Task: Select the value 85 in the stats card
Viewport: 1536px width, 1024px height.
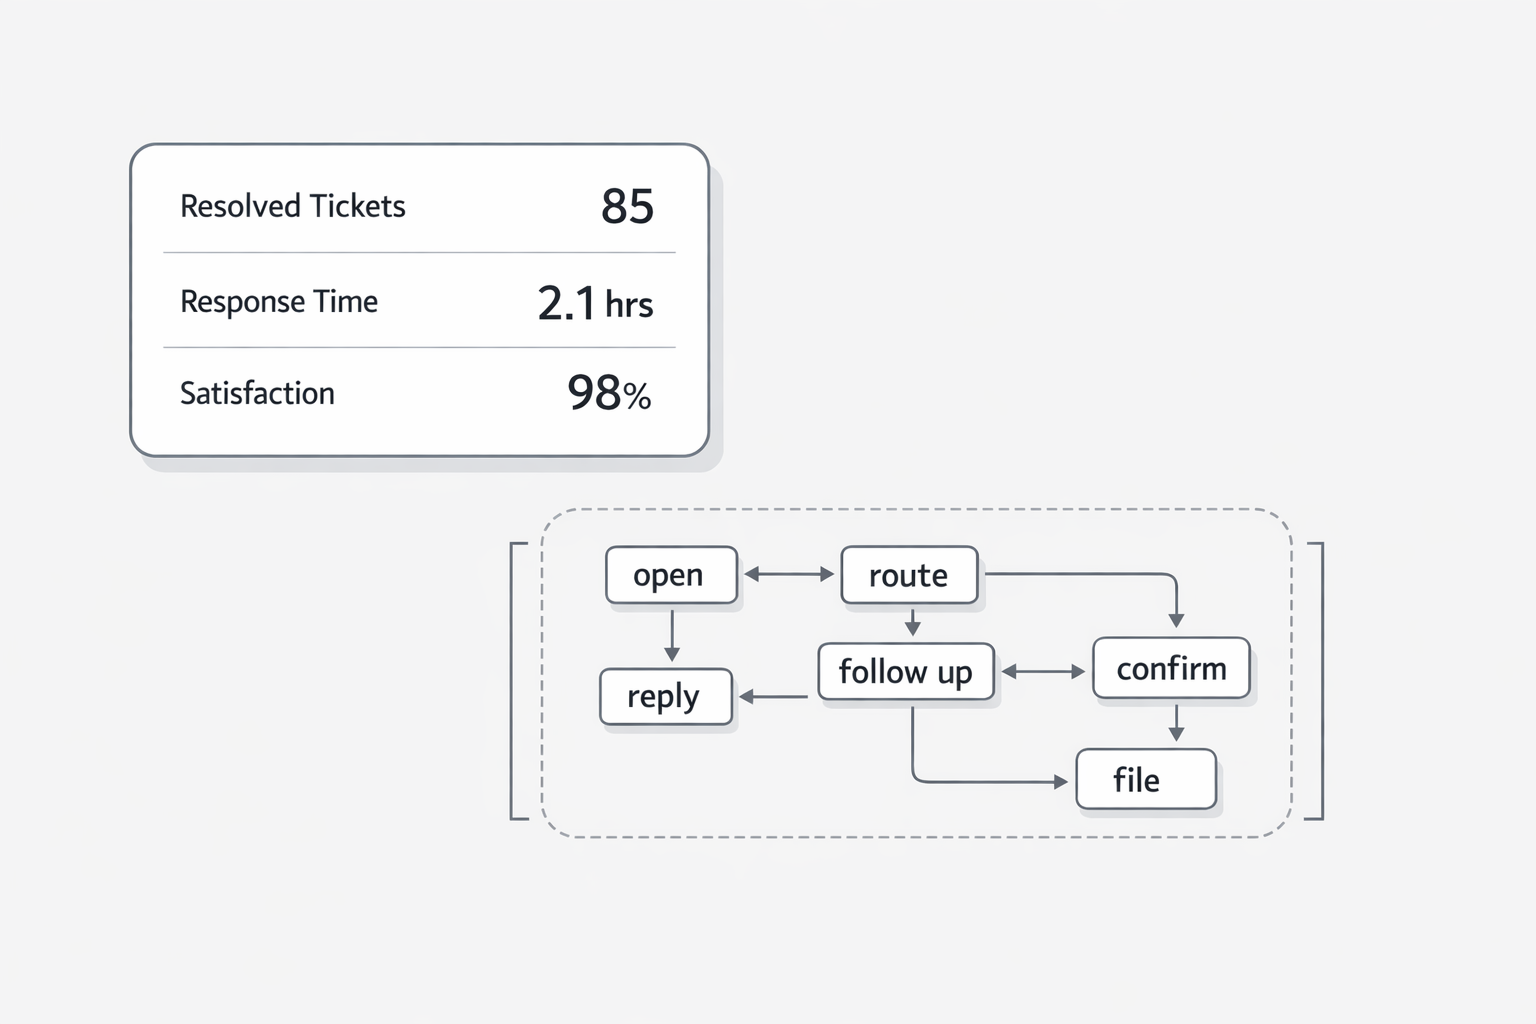Action: click(x=627, y=206)
